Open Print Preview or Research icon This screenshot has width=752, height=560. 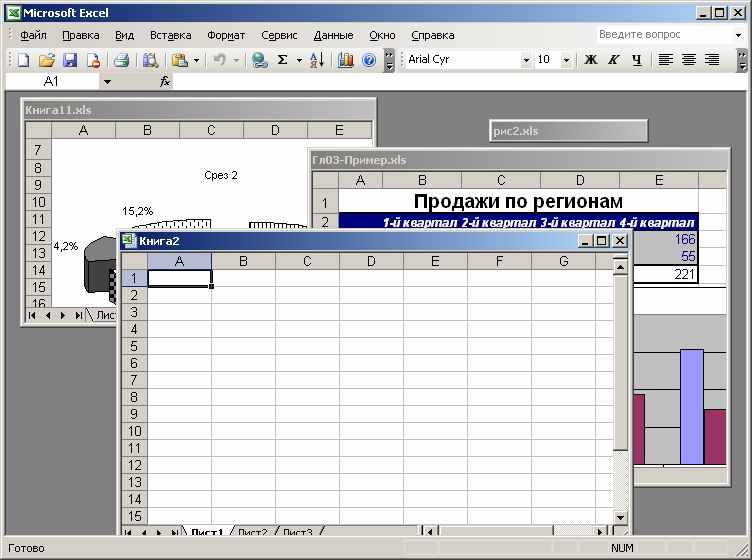(x=150, y=60)
